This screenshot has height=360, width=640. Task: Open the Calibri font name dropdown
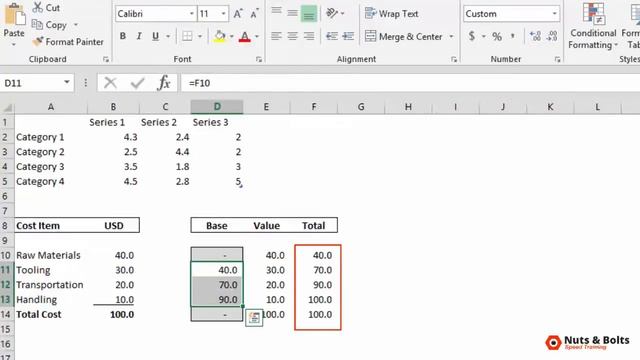pyautogui.click(x=191, y=14)
